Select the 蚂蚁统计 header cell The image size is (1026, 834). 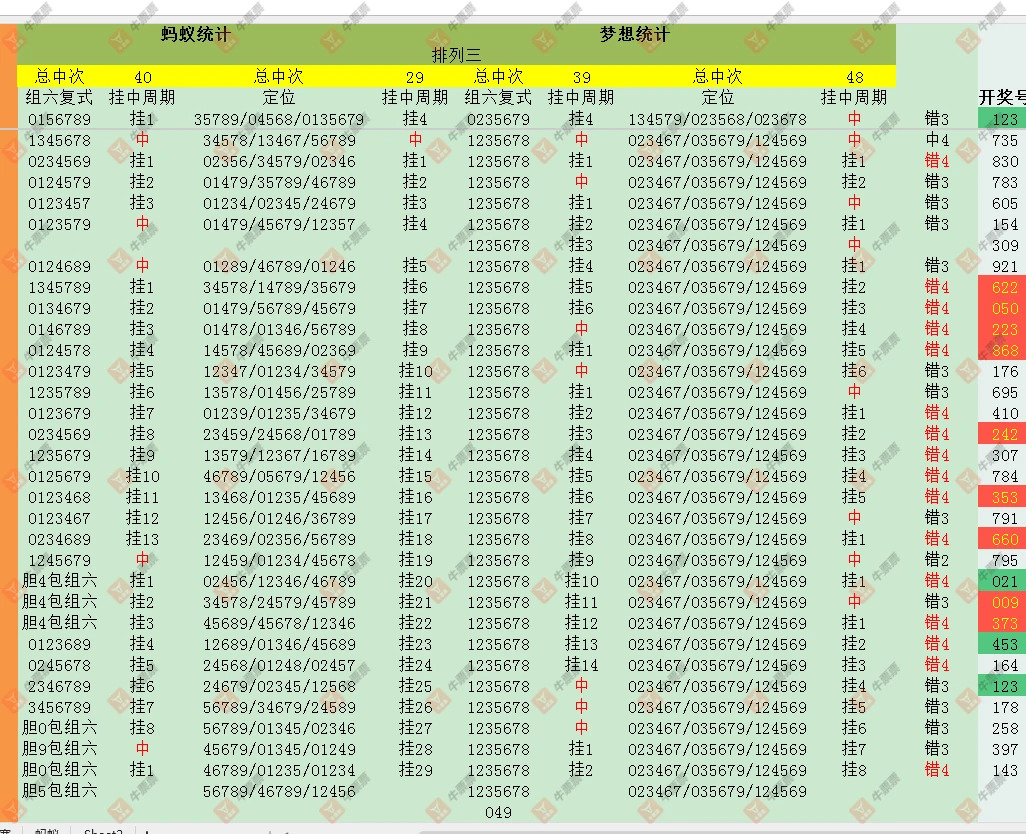[196, 35]
